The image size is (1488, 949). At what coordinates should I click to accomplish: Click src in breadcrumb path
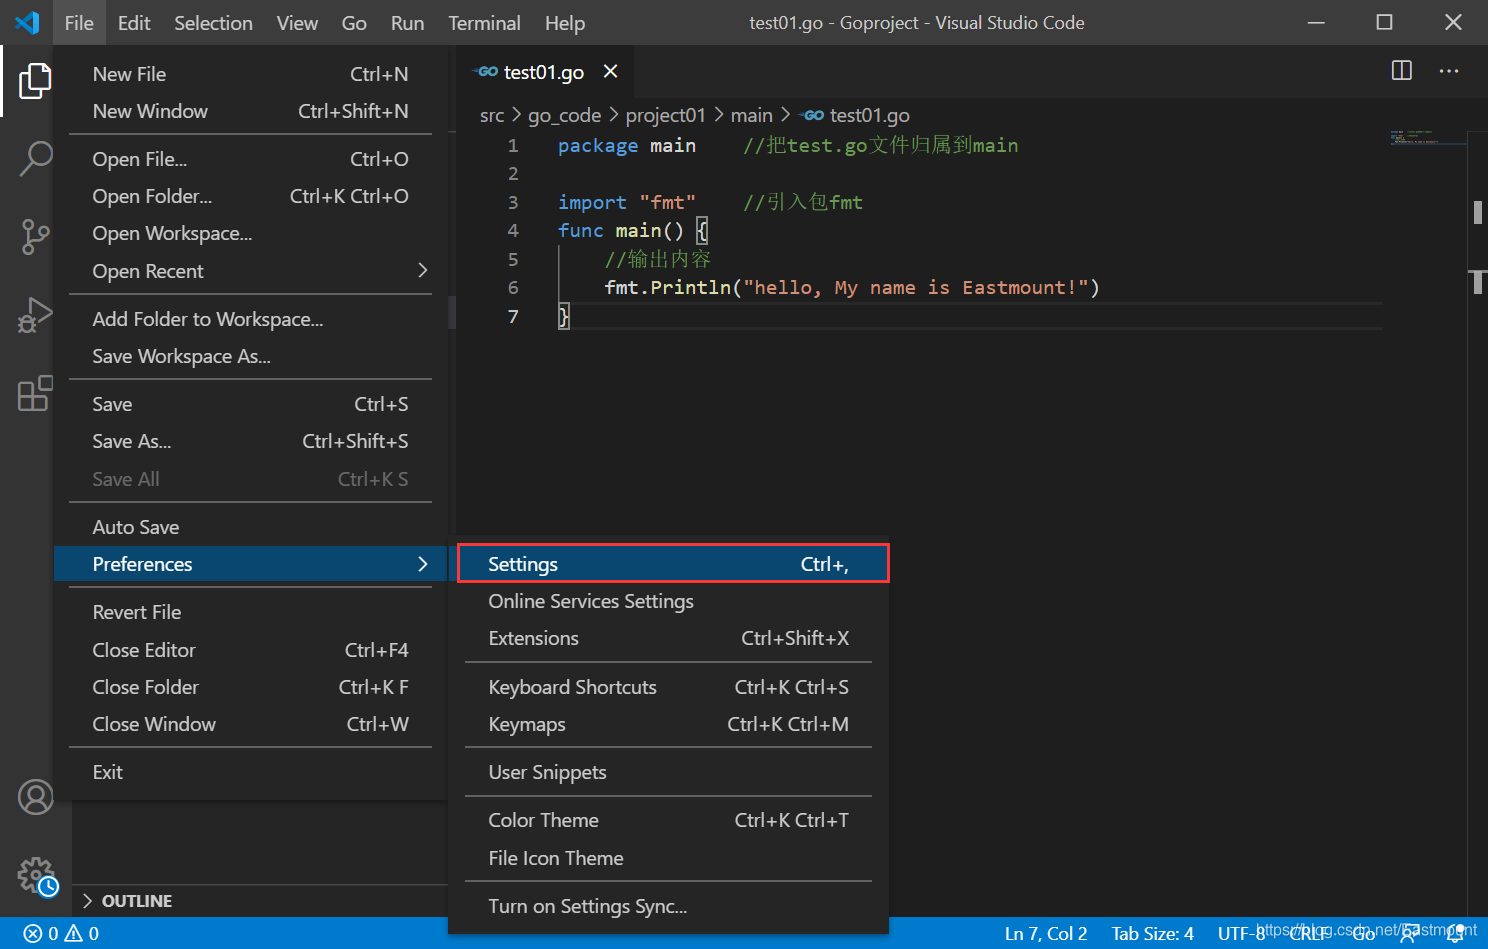click(x=492, y=115)
